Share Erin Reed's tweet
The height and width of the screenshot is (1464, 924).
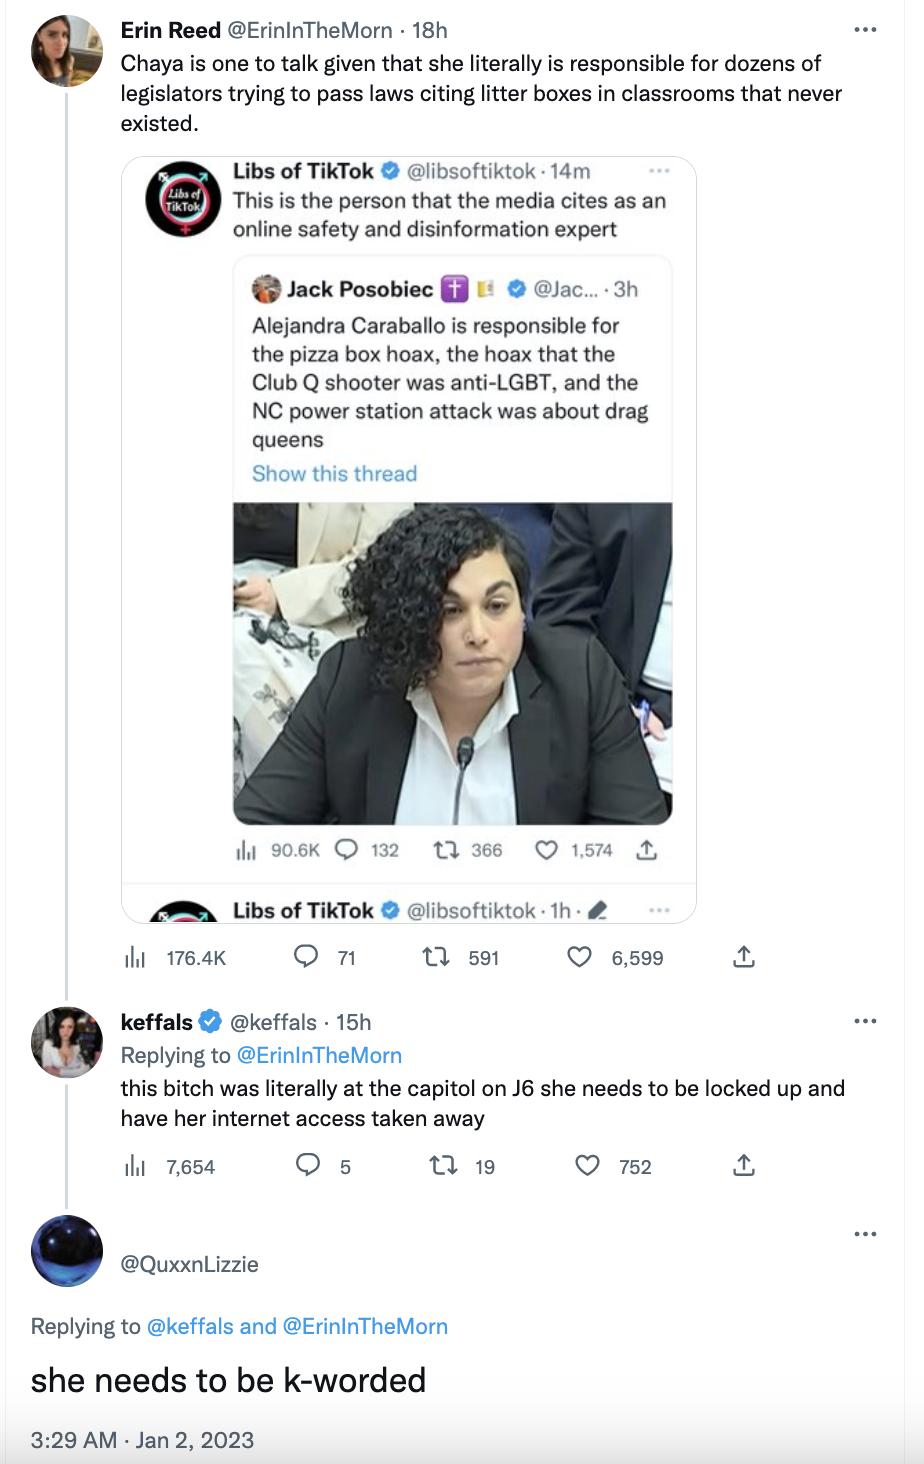[743, 958]
